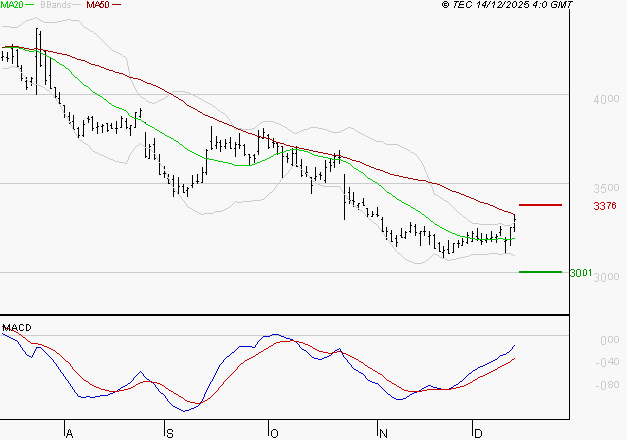
Task: Click the TEC 14/12/2025 timestamp text
Action: [x=507, y=5]
